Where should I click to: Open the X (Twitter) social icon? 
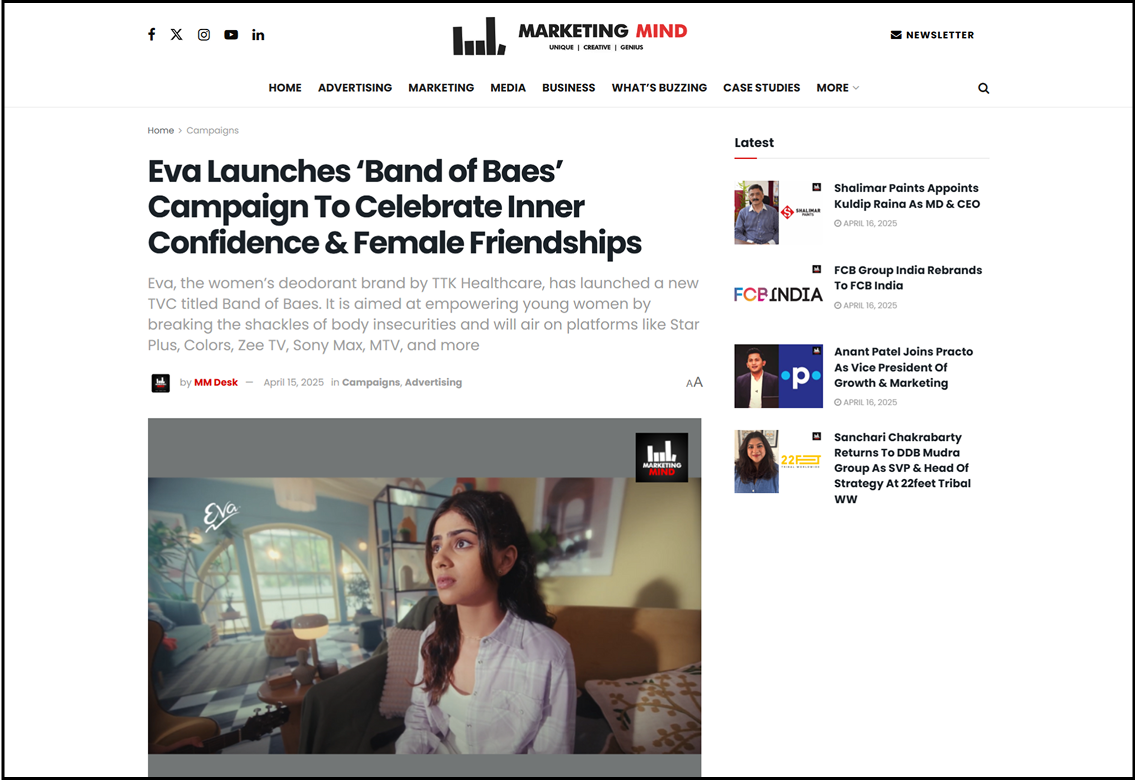tap(177, 34)
